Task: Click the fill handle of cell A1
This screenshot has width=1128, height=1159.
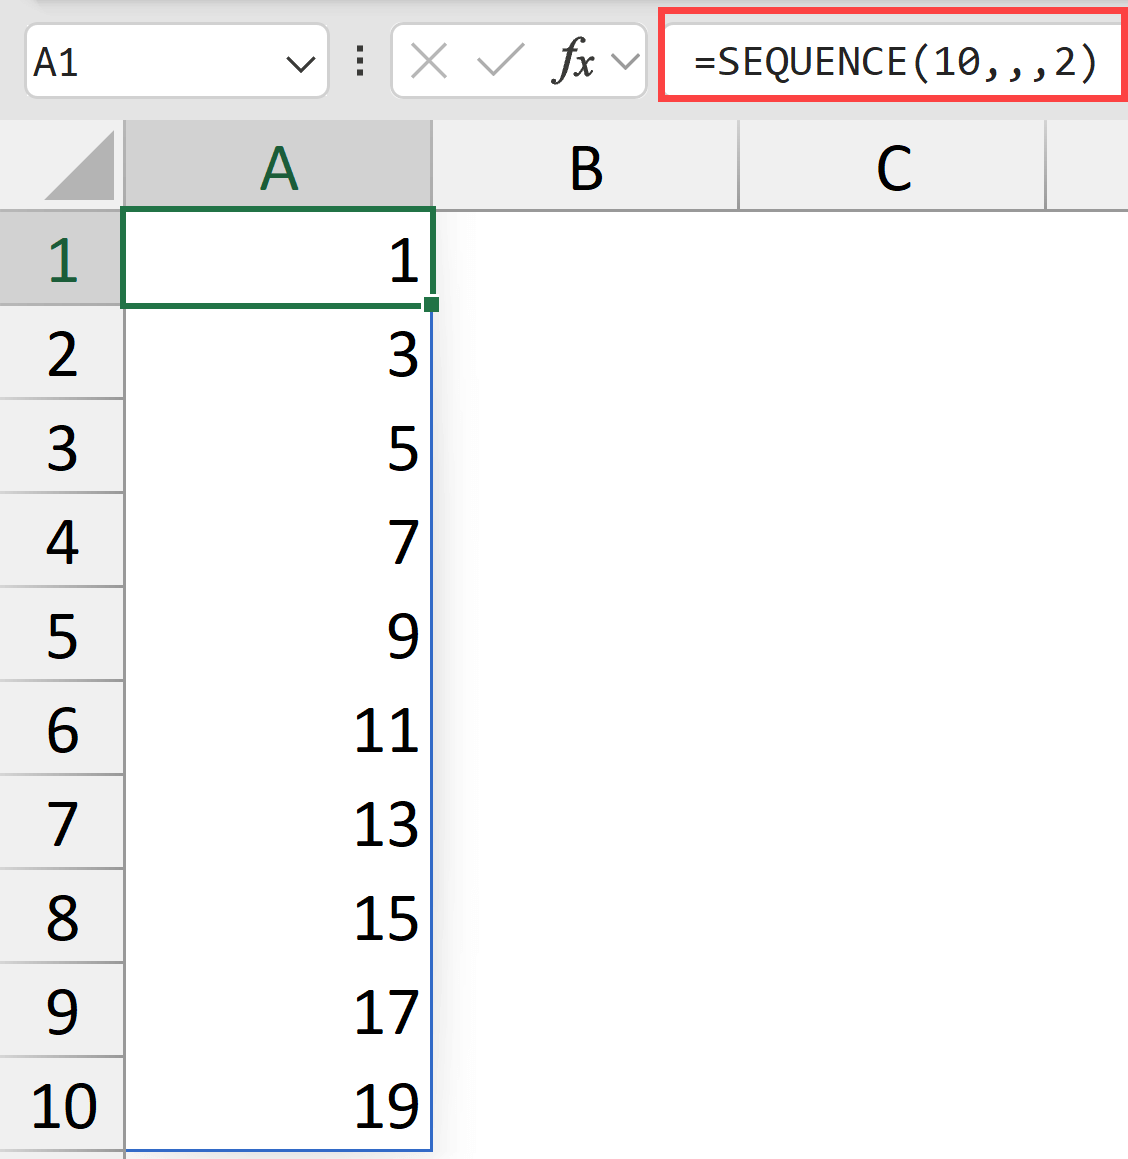Action: click(x=432, y=304)
